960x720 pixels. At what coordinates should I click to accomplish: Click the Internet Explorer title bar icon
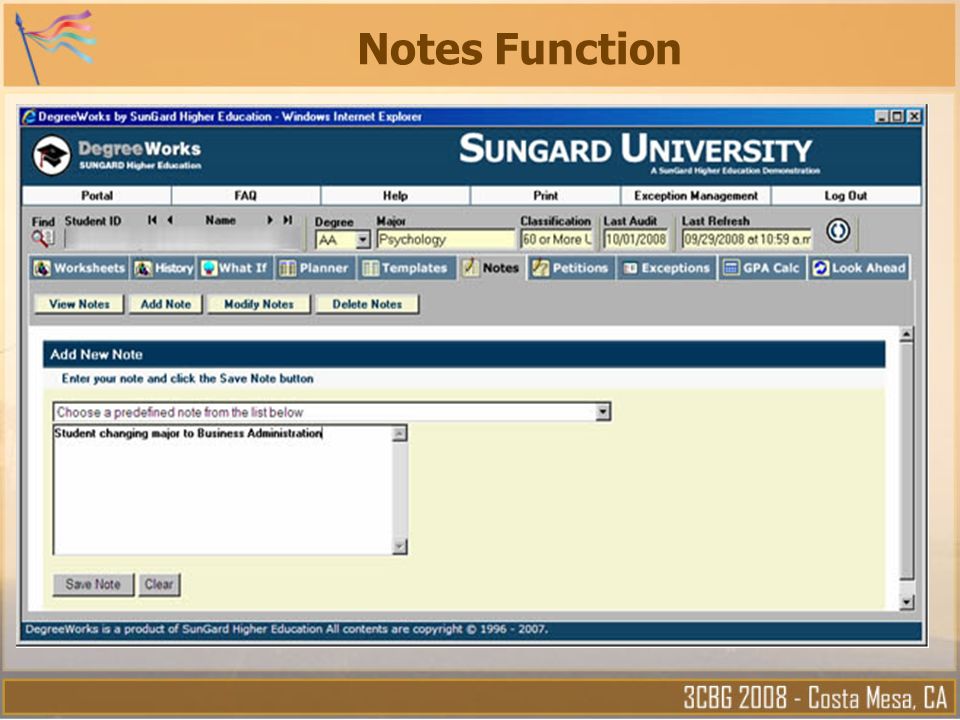[29, 116]
